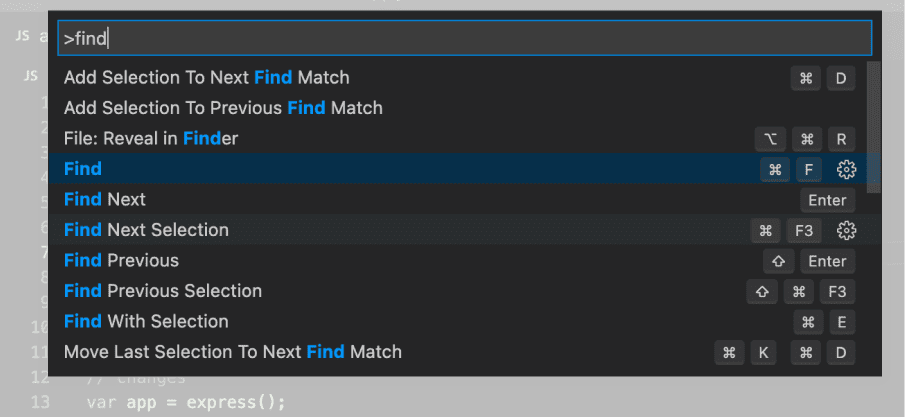Click the command palette search input

click(464, 39)
